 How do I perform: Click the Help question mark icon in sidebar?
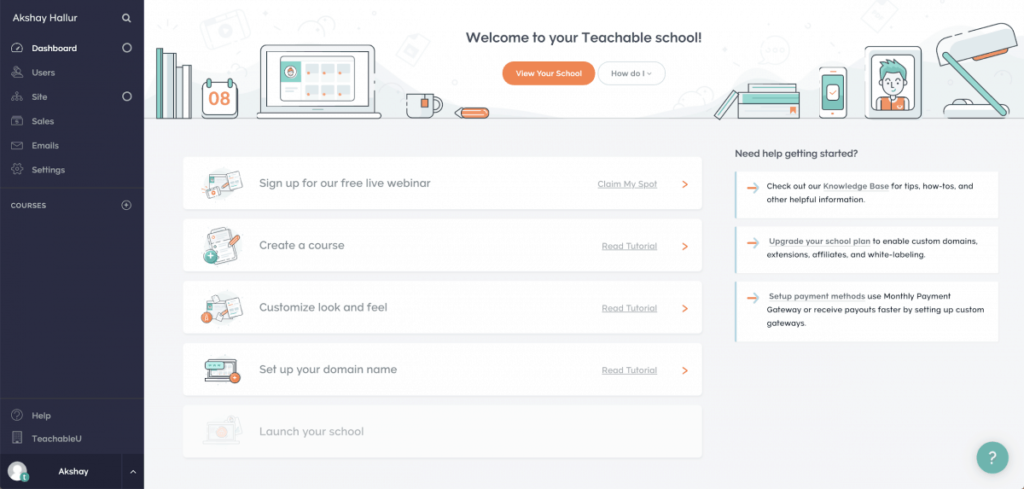18,415
